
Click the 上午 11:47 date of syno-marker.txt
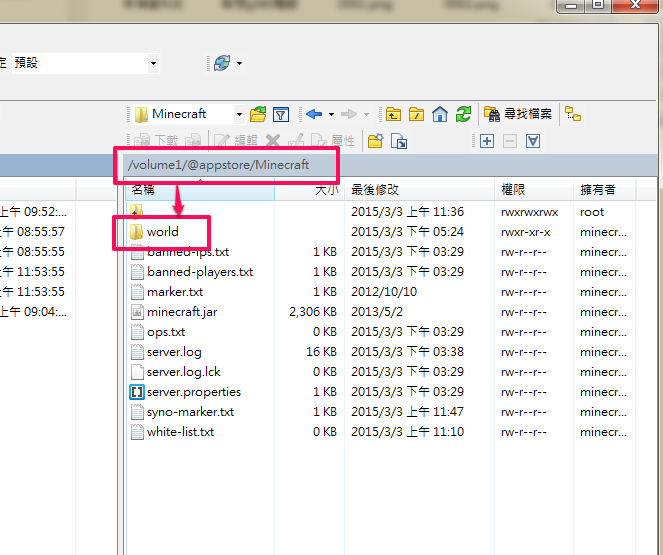435,412
